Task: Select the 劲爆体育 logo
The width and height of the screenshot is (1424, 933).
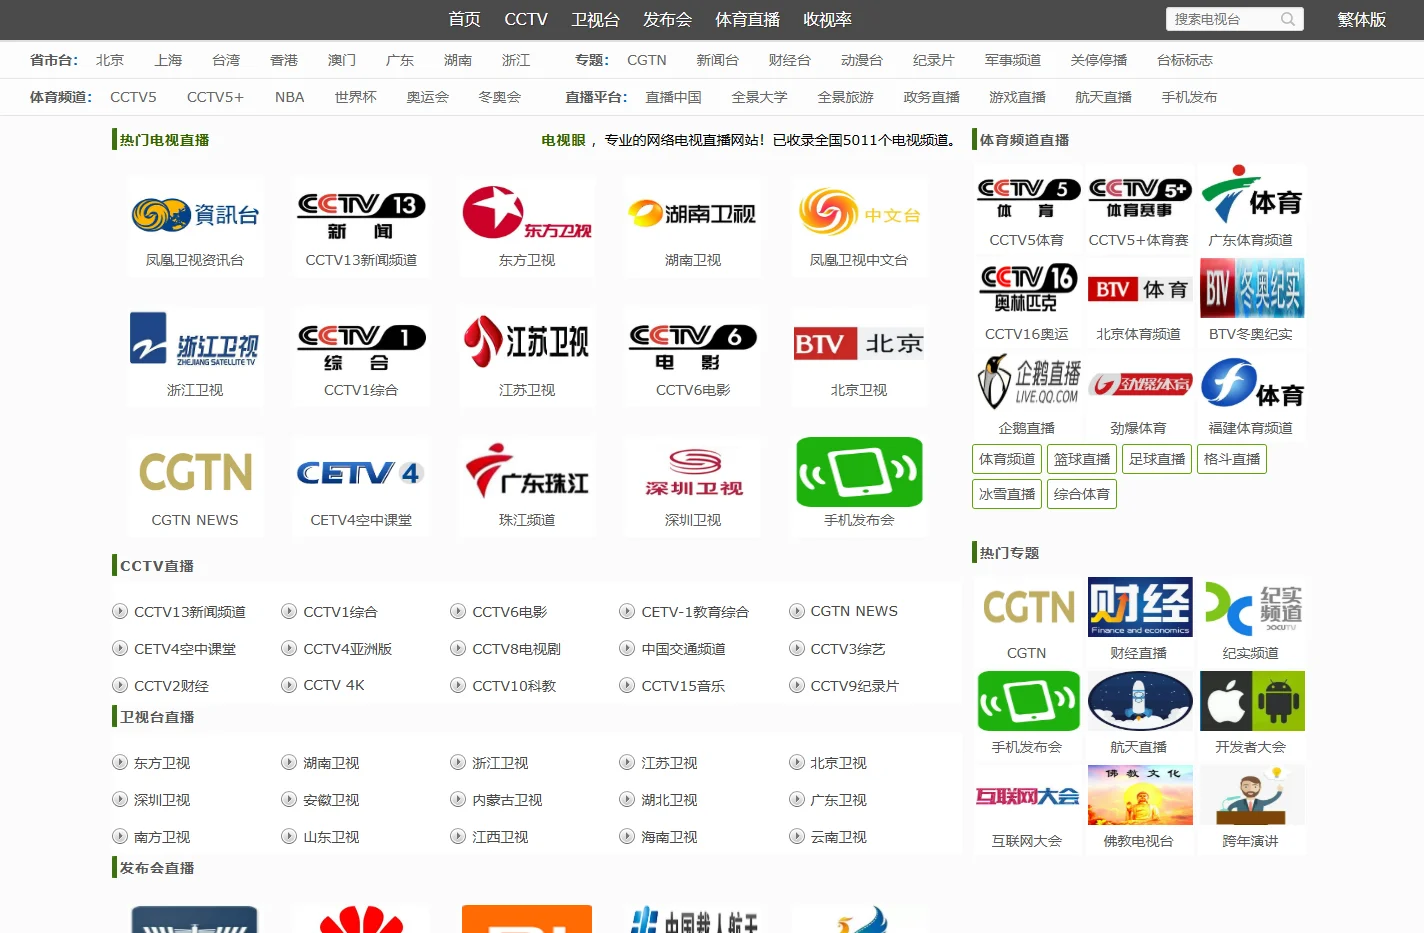Action: [x=1139, y=383]
